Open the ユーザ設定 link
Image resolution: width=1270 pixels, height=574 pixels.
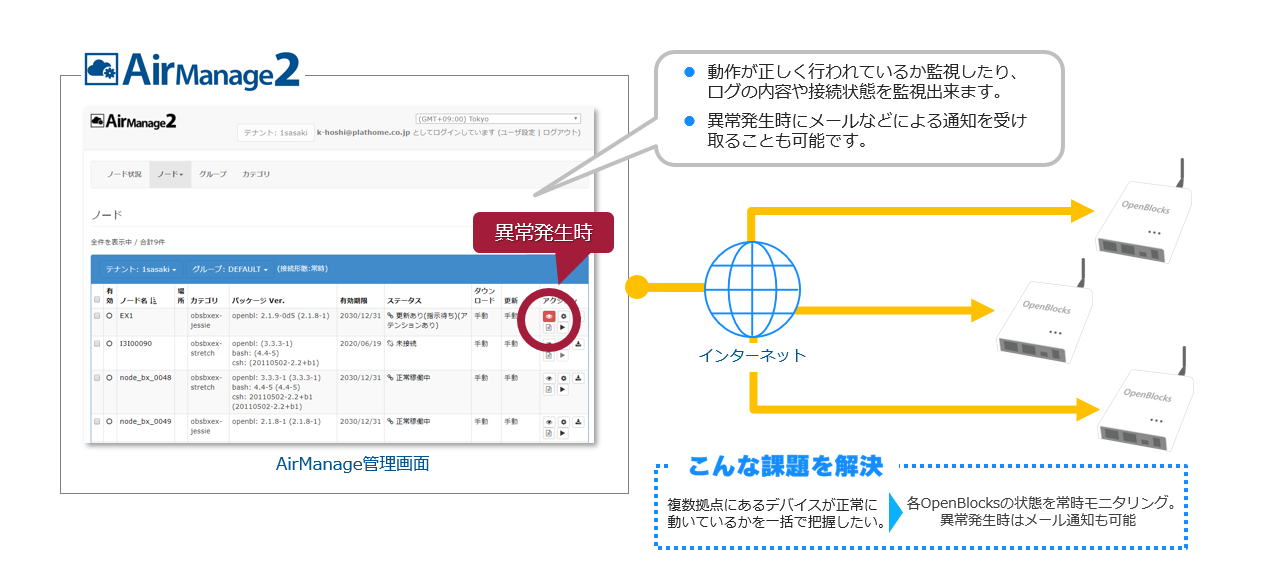click(517, 132)
